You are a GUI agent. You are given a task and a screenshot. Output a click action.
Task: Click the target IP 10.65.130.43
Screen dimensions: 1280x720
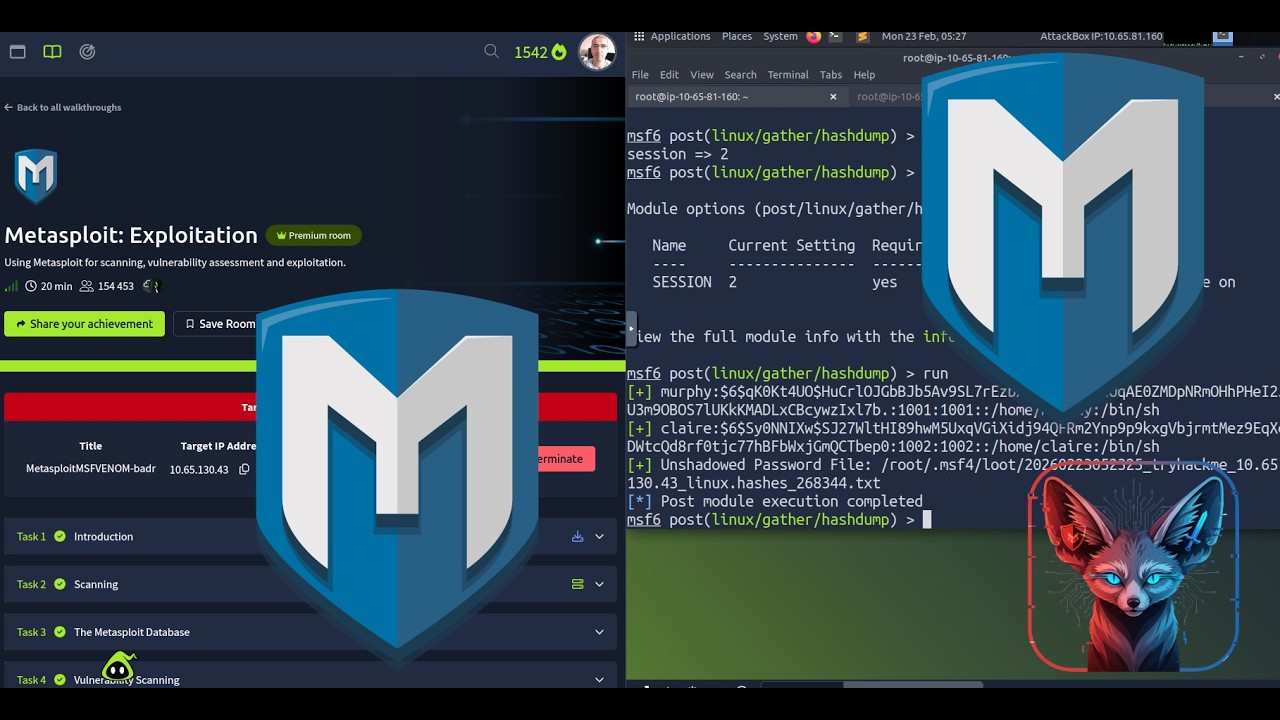coord(199,469)
